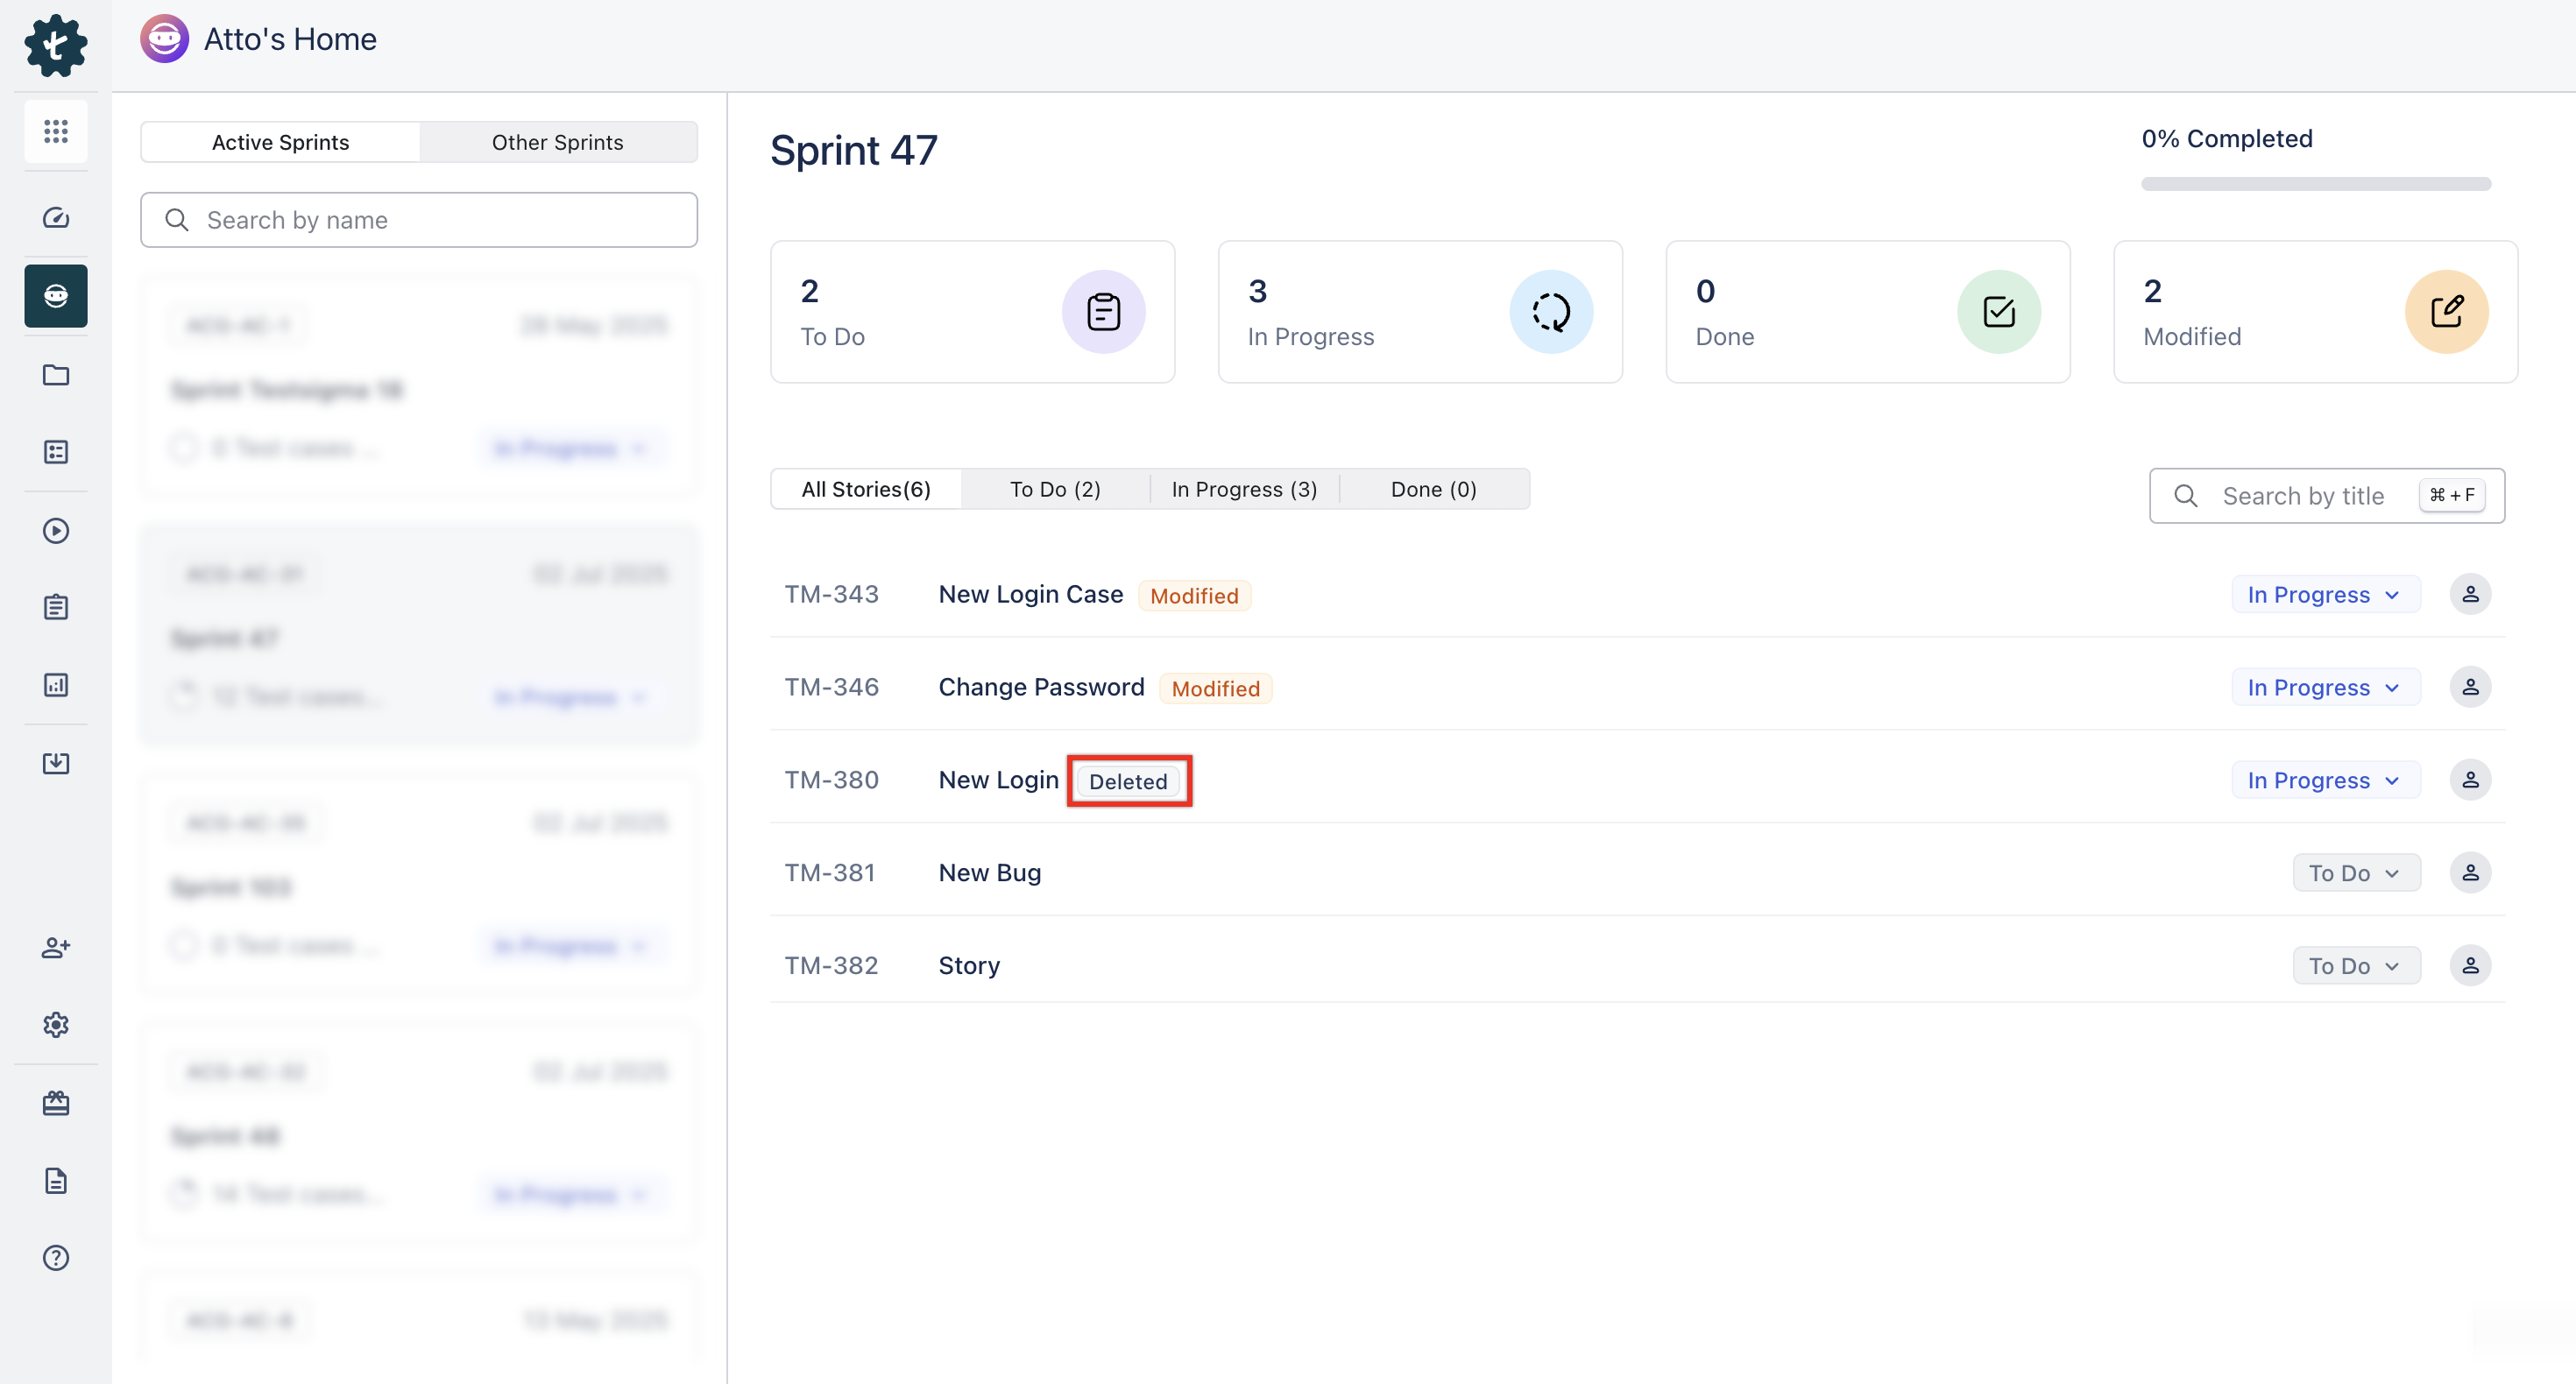Click the help question mark icon
The width and height of the screenshot is (2576, 1384).
click(x=56, y=1258)
